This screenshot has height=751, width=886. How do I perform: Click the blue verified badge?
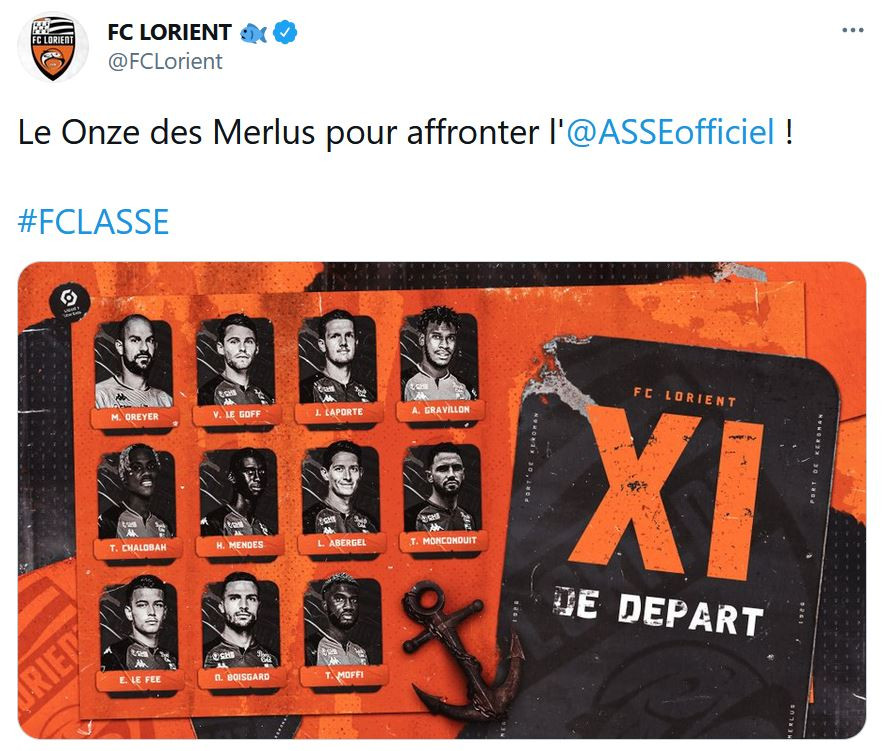(x=285, y=32)
